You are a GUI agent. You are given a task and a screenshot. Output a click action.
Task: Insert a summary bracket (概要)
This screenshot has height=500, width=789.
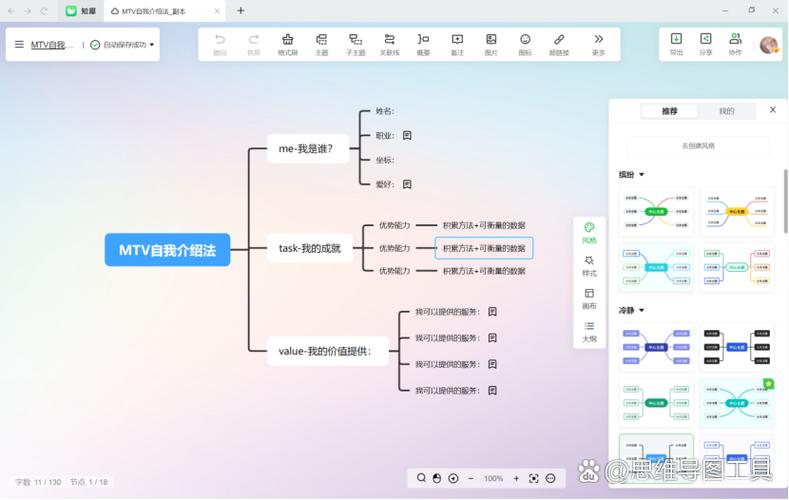coord(423,39)
